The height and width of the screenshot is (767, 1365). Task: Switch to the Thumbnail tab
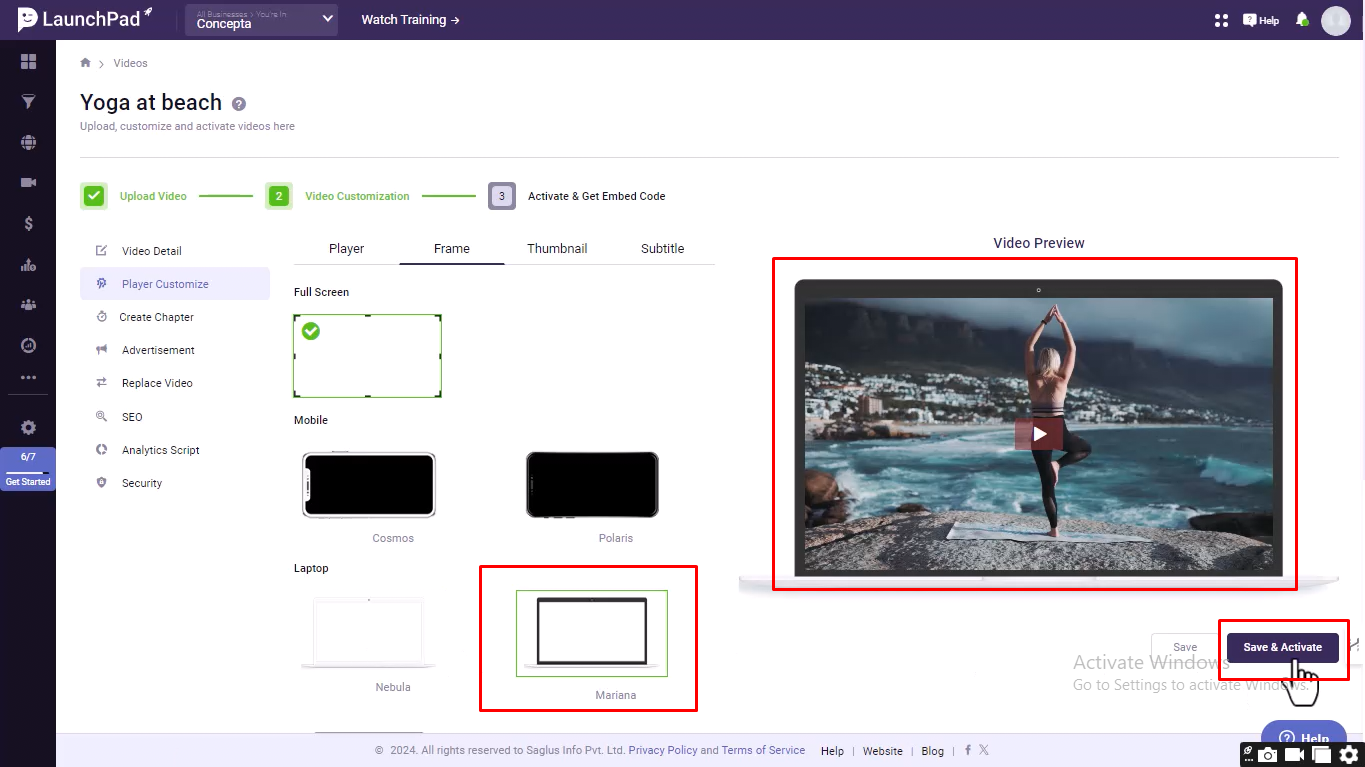pyautogui.click(x=557, y=249)
